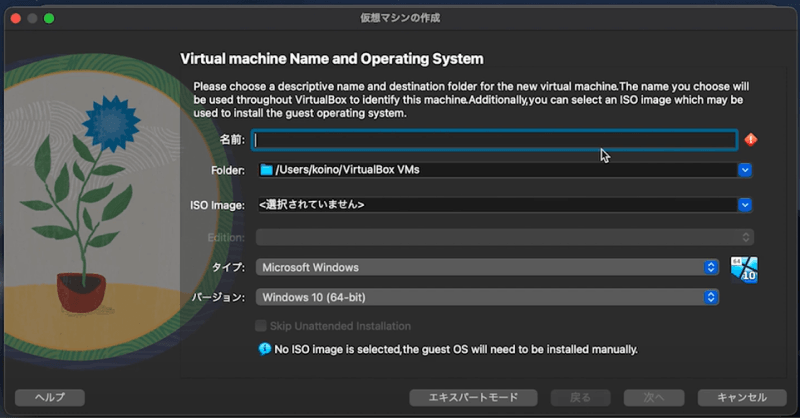Click the 次へ next button
The width and height of the screenshot is (800, 418).
click(x=654, y=398)
